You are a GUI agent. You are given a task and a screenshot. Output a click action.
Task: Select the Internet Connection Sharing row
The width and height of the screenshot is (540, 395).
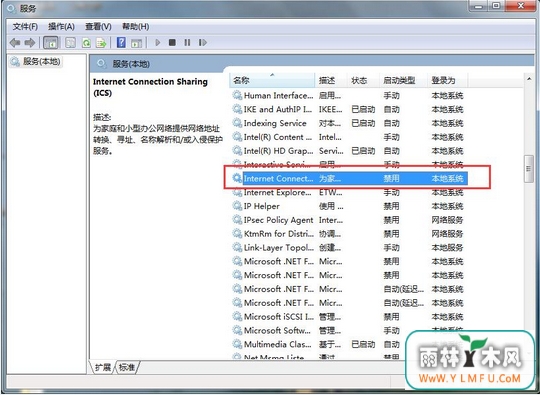pos(349,178)
